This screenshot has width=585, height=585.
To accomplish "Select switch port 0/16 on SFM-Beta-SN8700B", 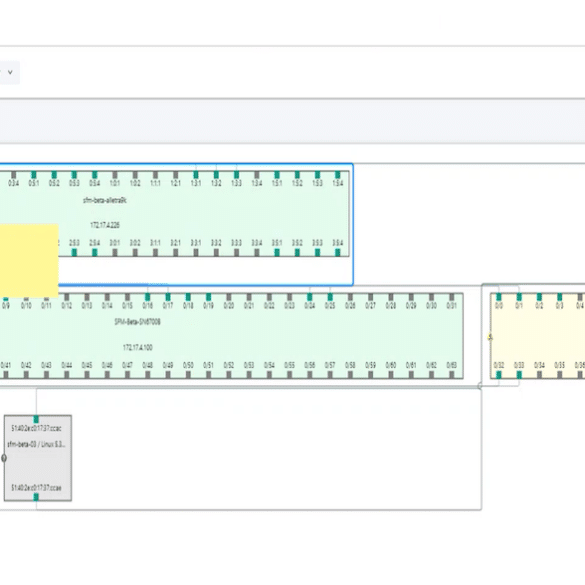I will 148,297.
